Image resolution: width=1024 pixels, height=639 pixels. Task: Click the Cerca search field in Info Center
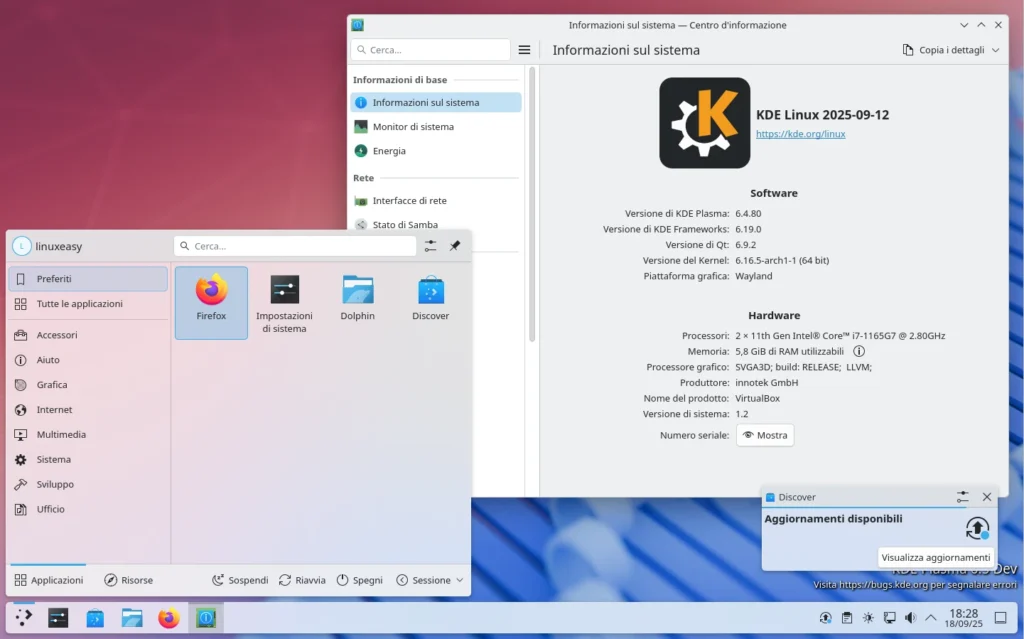[432, 48]
